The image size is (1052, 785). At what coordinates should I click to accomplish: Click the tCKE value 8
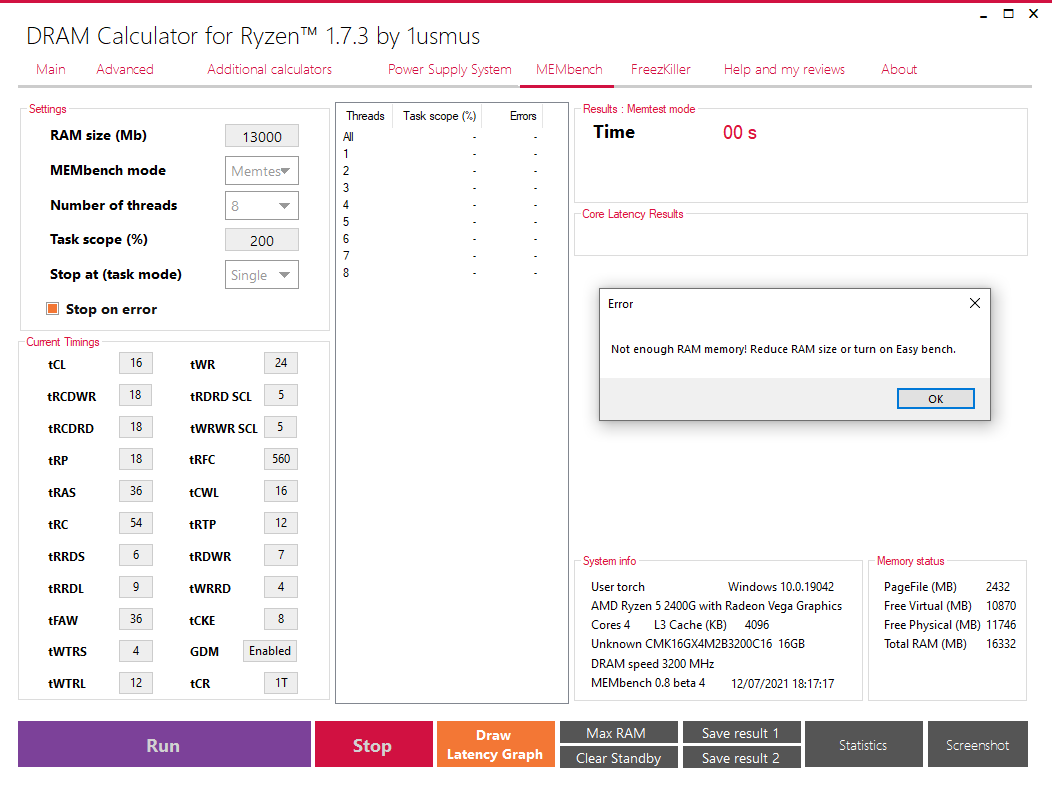(281, 619)
